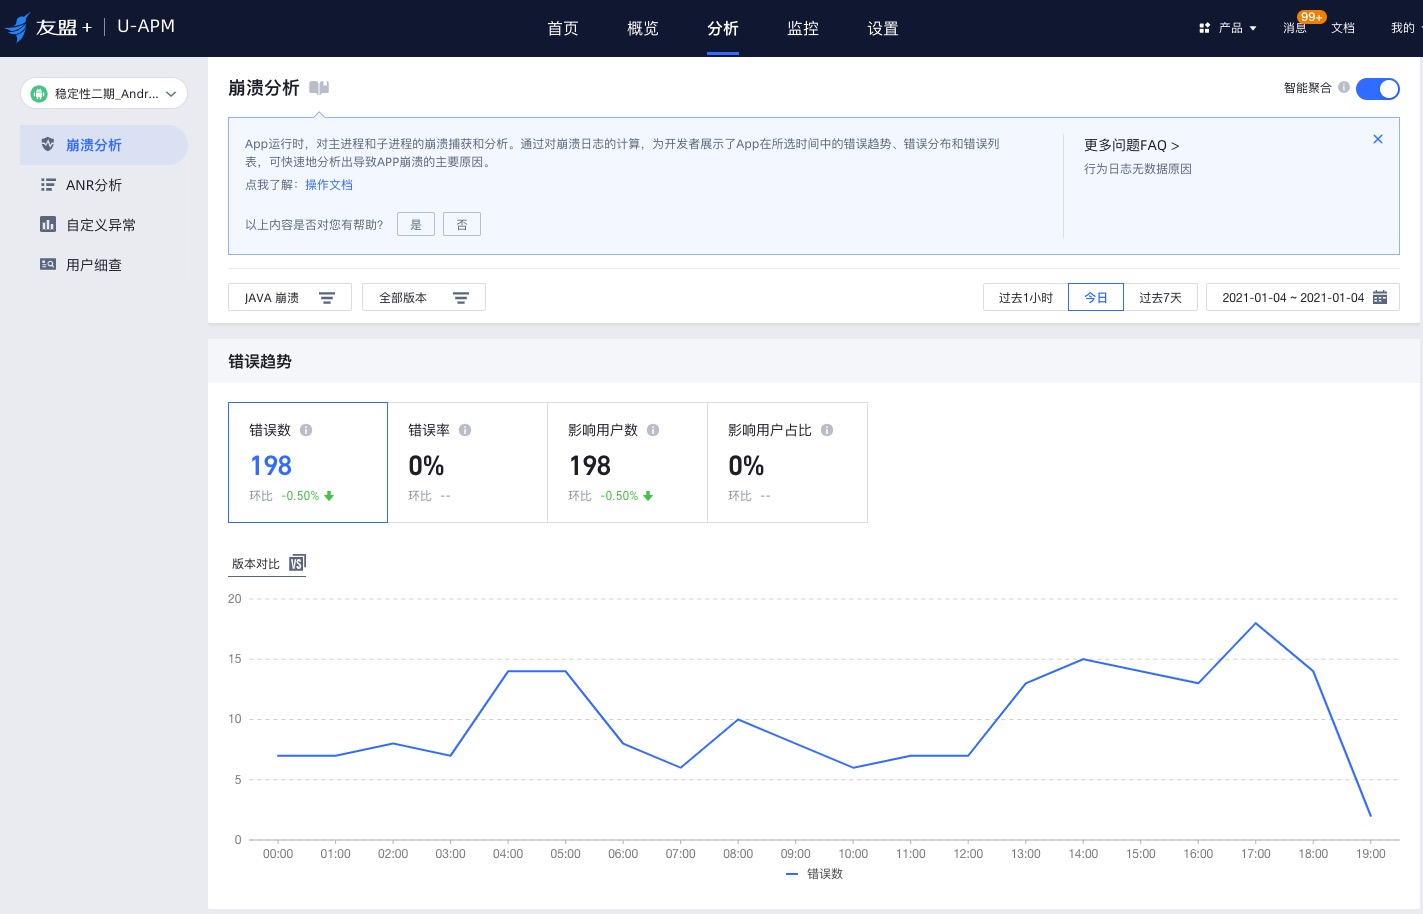
Task: Open 更多问题FAQ link
Action: (1132, 145)
